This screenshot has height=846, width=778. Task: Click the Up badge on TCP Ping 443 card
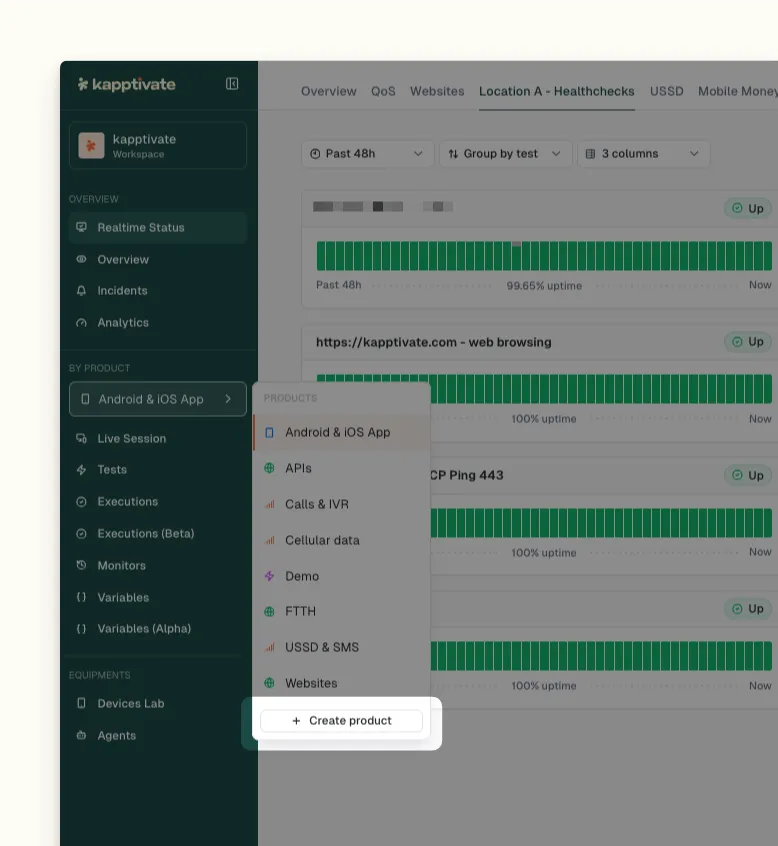[x=748, y=475]
